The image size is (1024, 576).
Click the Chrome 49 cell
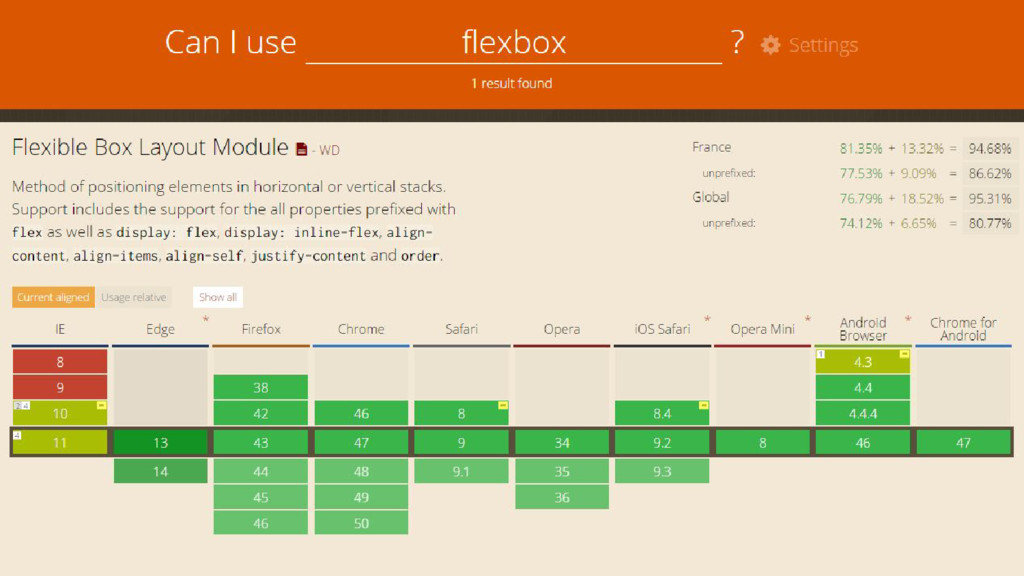[x=361, y=497]
